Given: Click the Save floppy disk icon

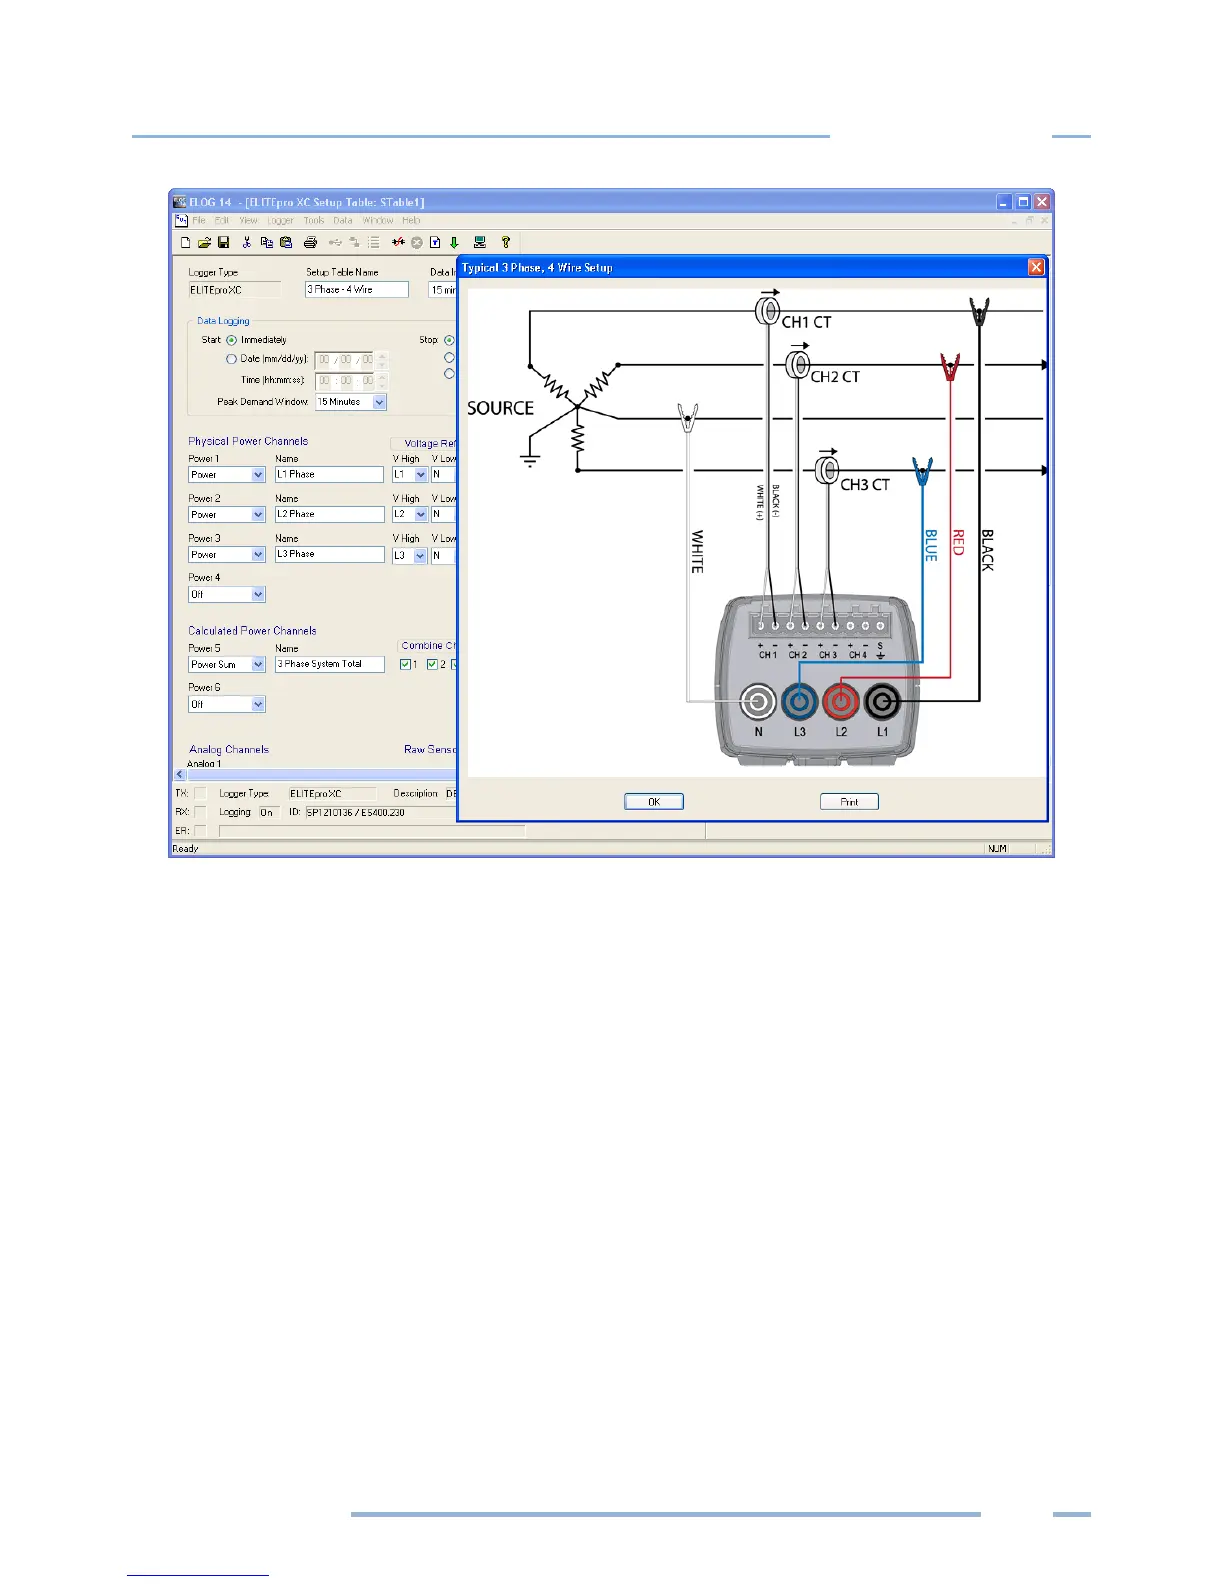Looking at the screenshot, I should 223,242.
